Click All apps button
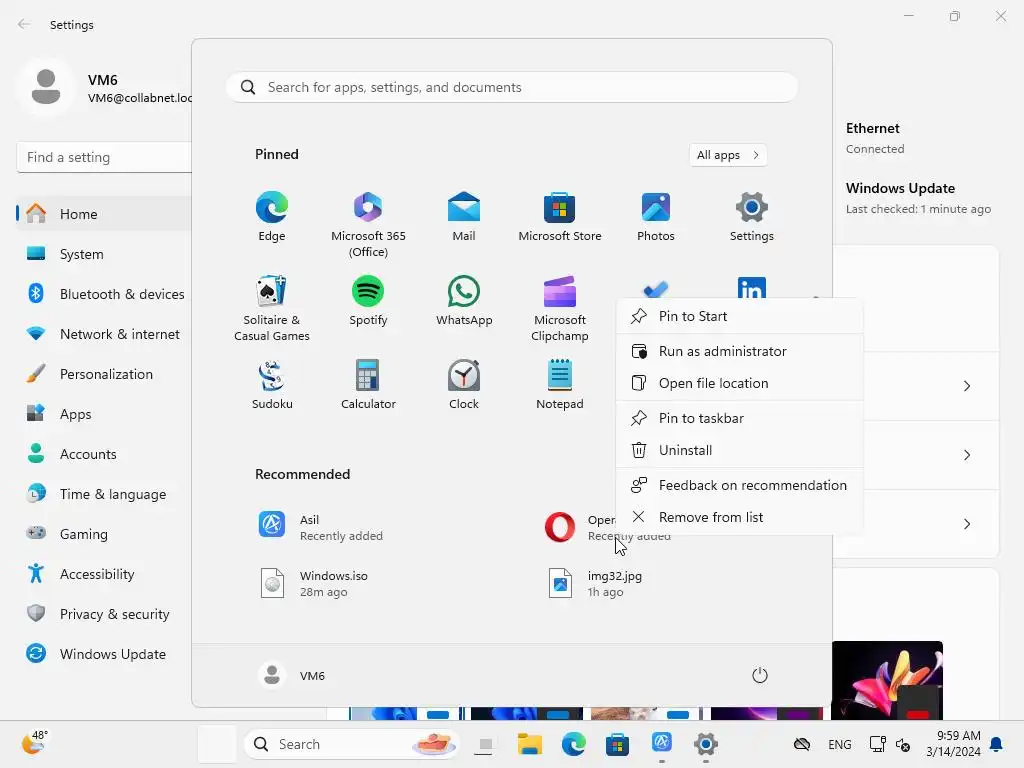The width and height of the screenshot is (1024, 768). [x=728, y=155]
